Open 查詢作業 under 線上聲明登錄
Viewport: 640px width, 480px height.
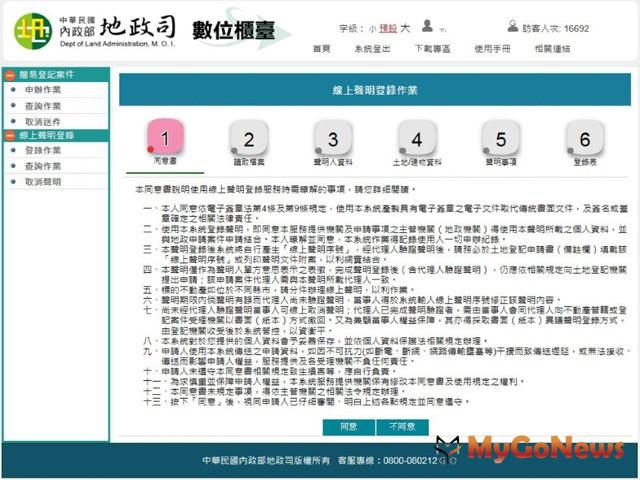click(x=43, y=166)
